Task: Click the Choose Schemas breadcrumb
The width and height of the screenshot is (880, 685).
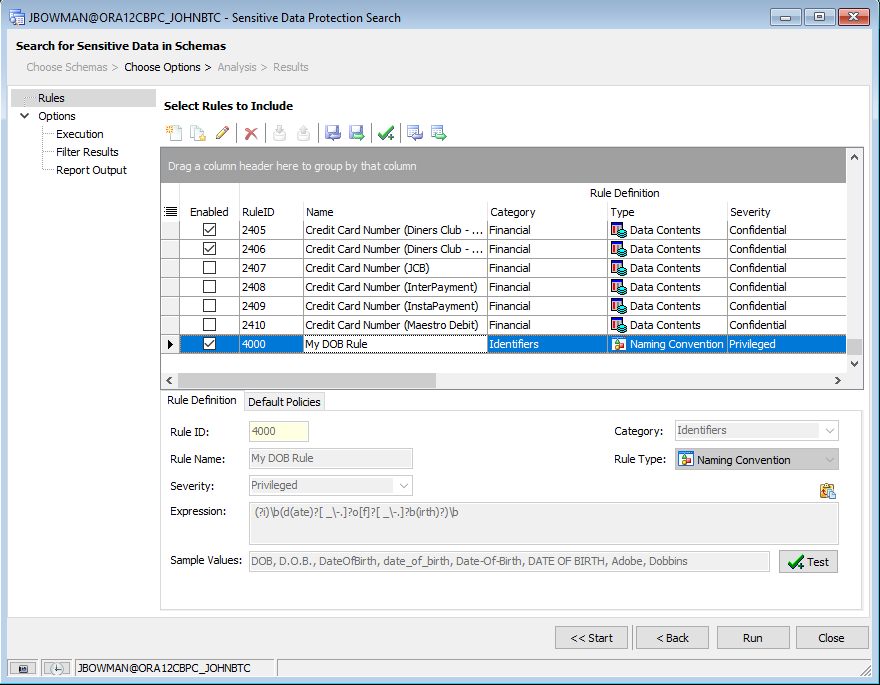Action: click(67, 67)
